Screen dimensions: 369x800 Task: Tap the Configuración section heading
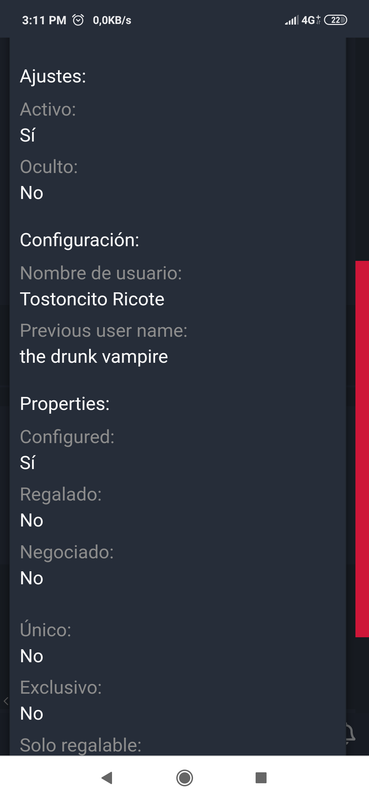[79, 240]
